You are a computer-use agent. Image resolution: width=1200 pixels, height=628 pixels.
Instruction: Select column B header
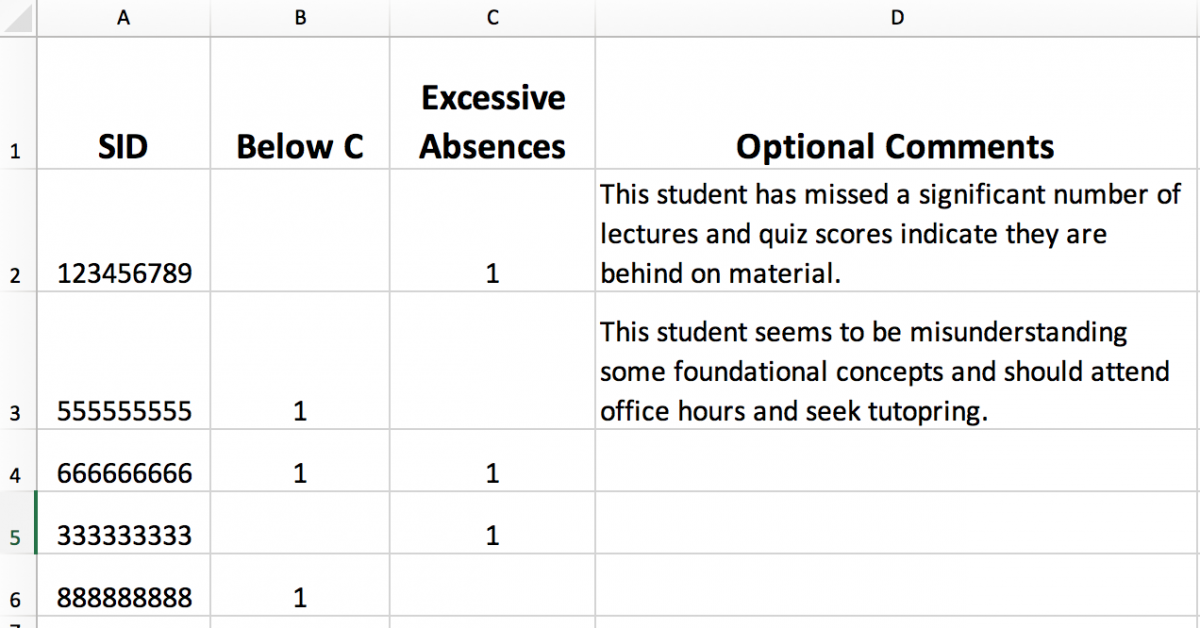pos(300,18)
